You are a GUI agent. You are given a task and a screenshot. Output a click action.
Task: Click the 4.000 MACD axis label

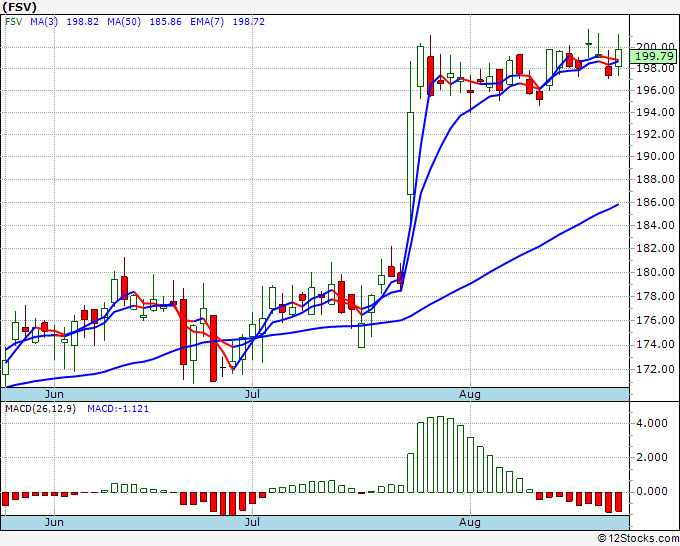[x=652, y=423]
